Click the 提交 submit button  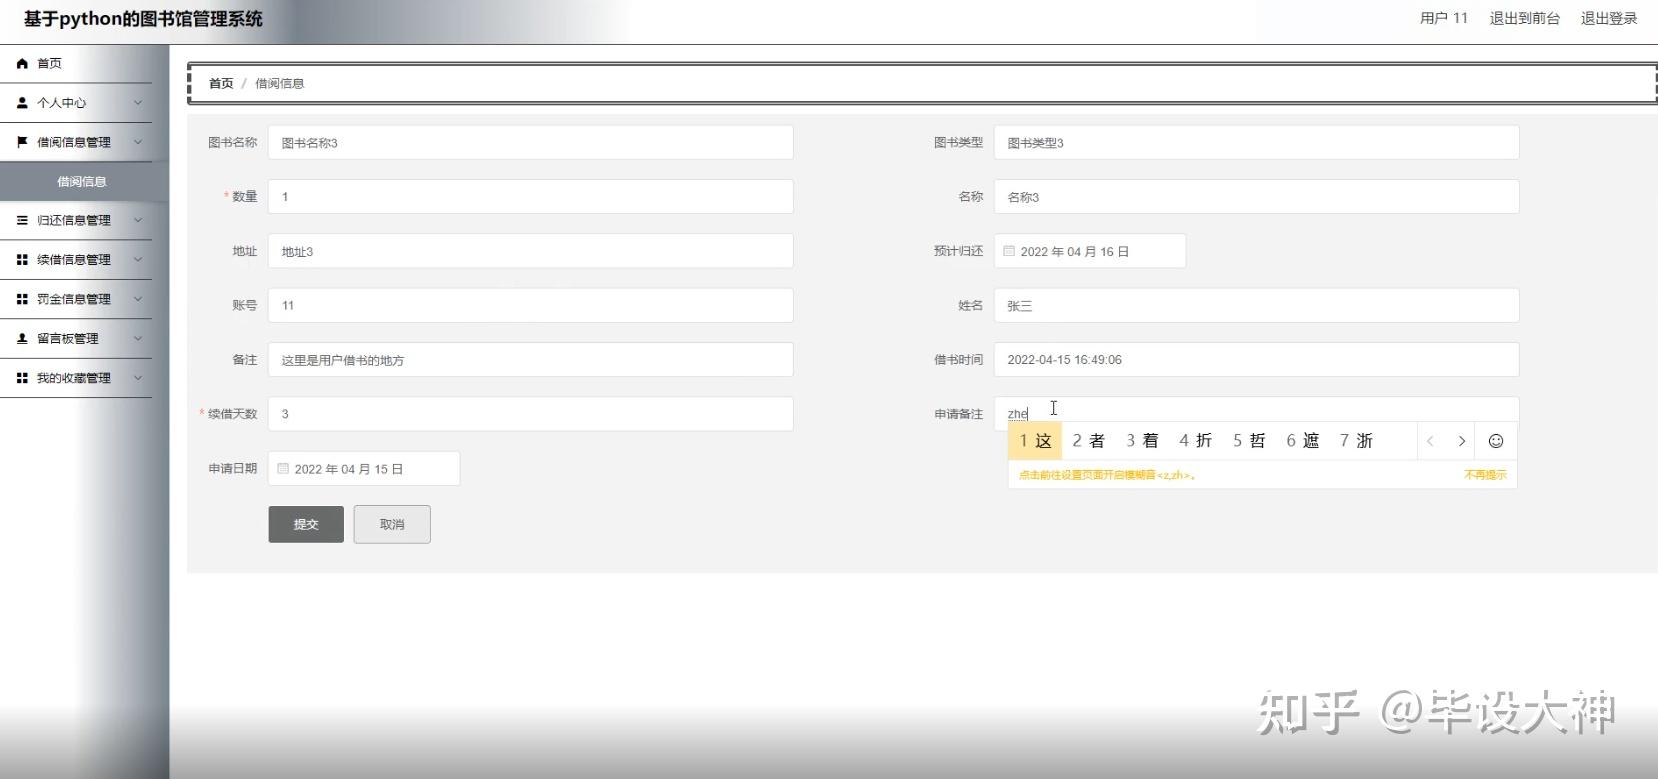coord(306,524)
